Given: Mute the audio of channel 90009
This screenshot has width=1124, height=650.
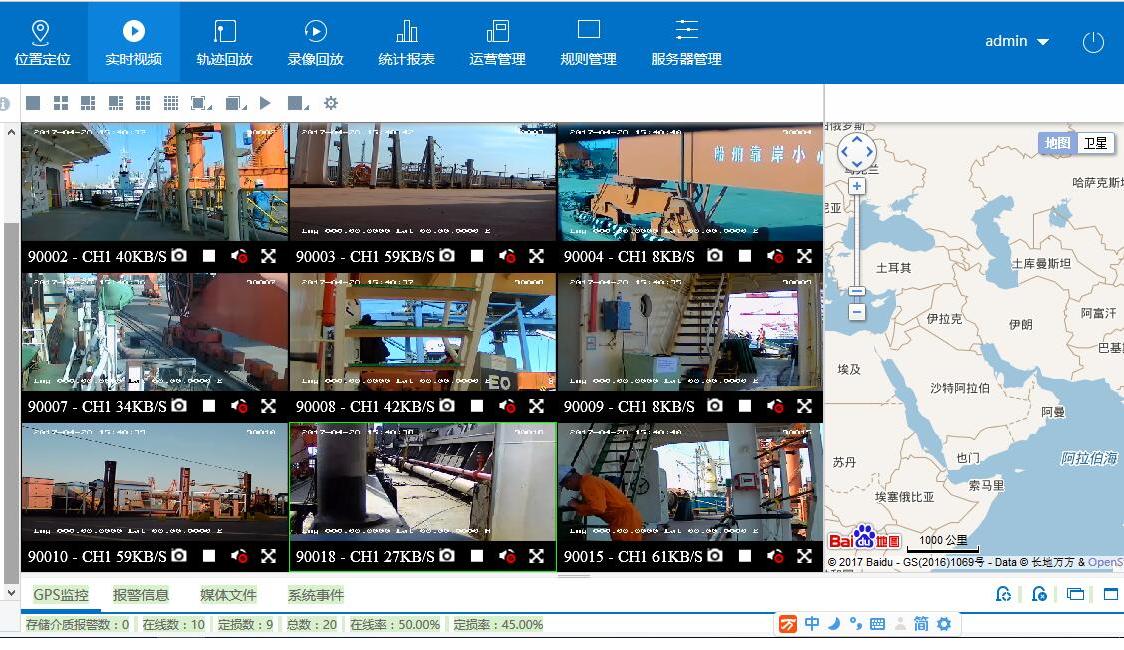Looking at the screenshot, I should [x=775, y=406].
